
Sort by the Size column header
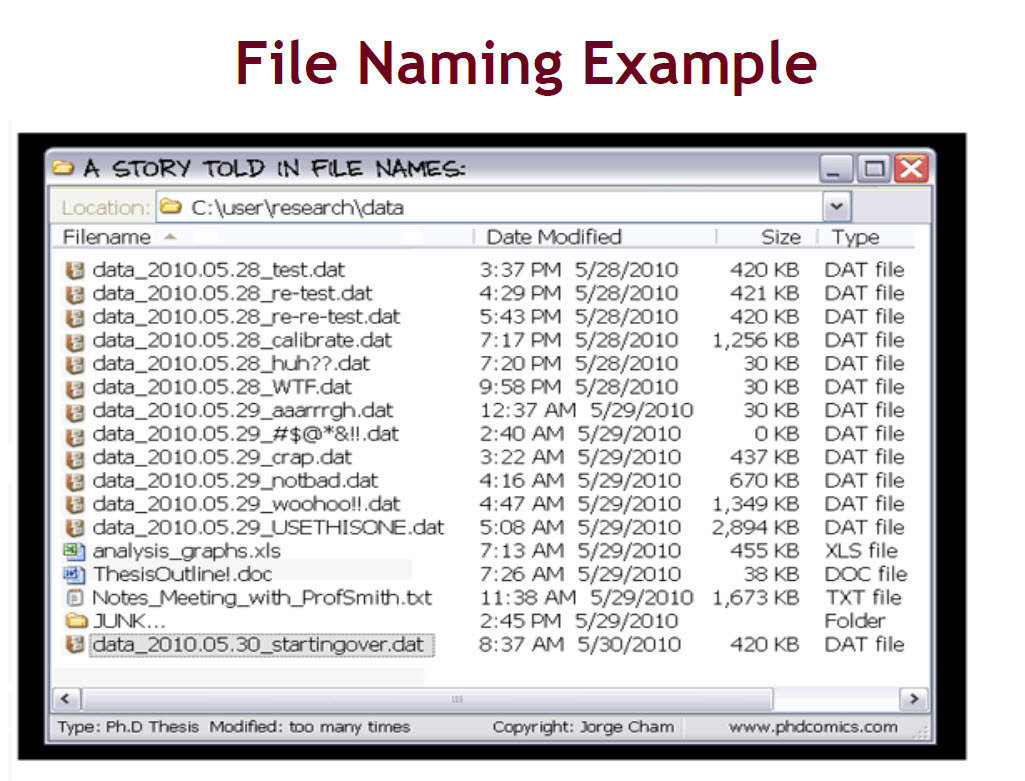coord(781,237)
